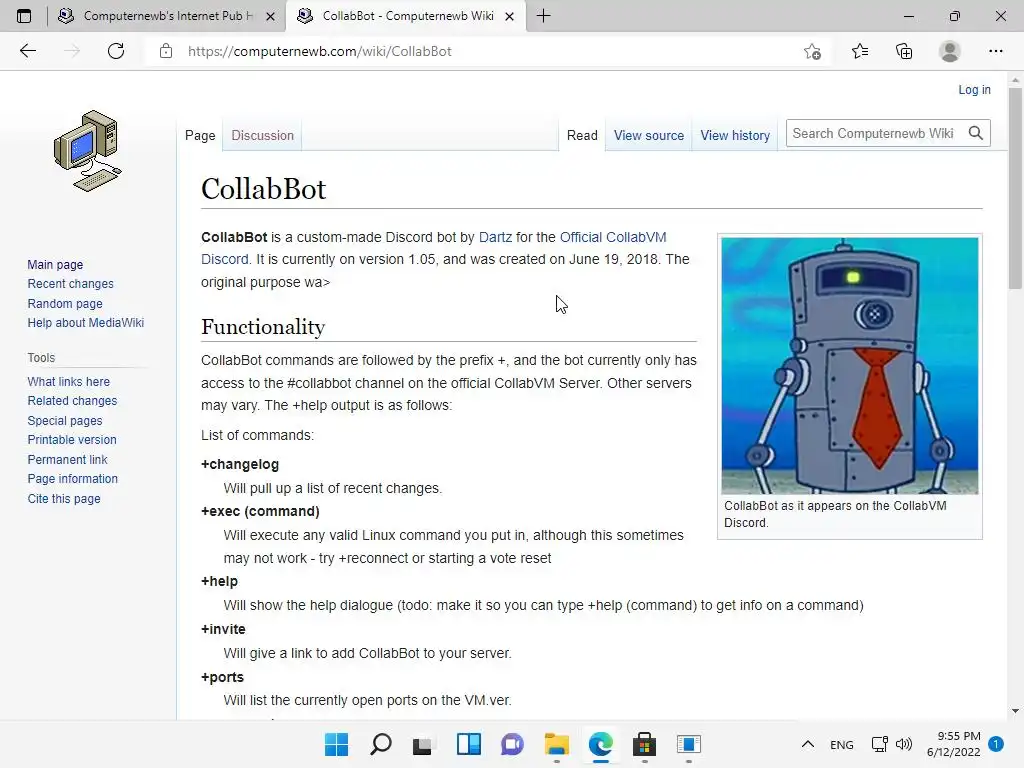The width and height of the screenshot is (1024, 768).
Task: Open Help about MediaWiki link
Action: (x=86, y=323)
